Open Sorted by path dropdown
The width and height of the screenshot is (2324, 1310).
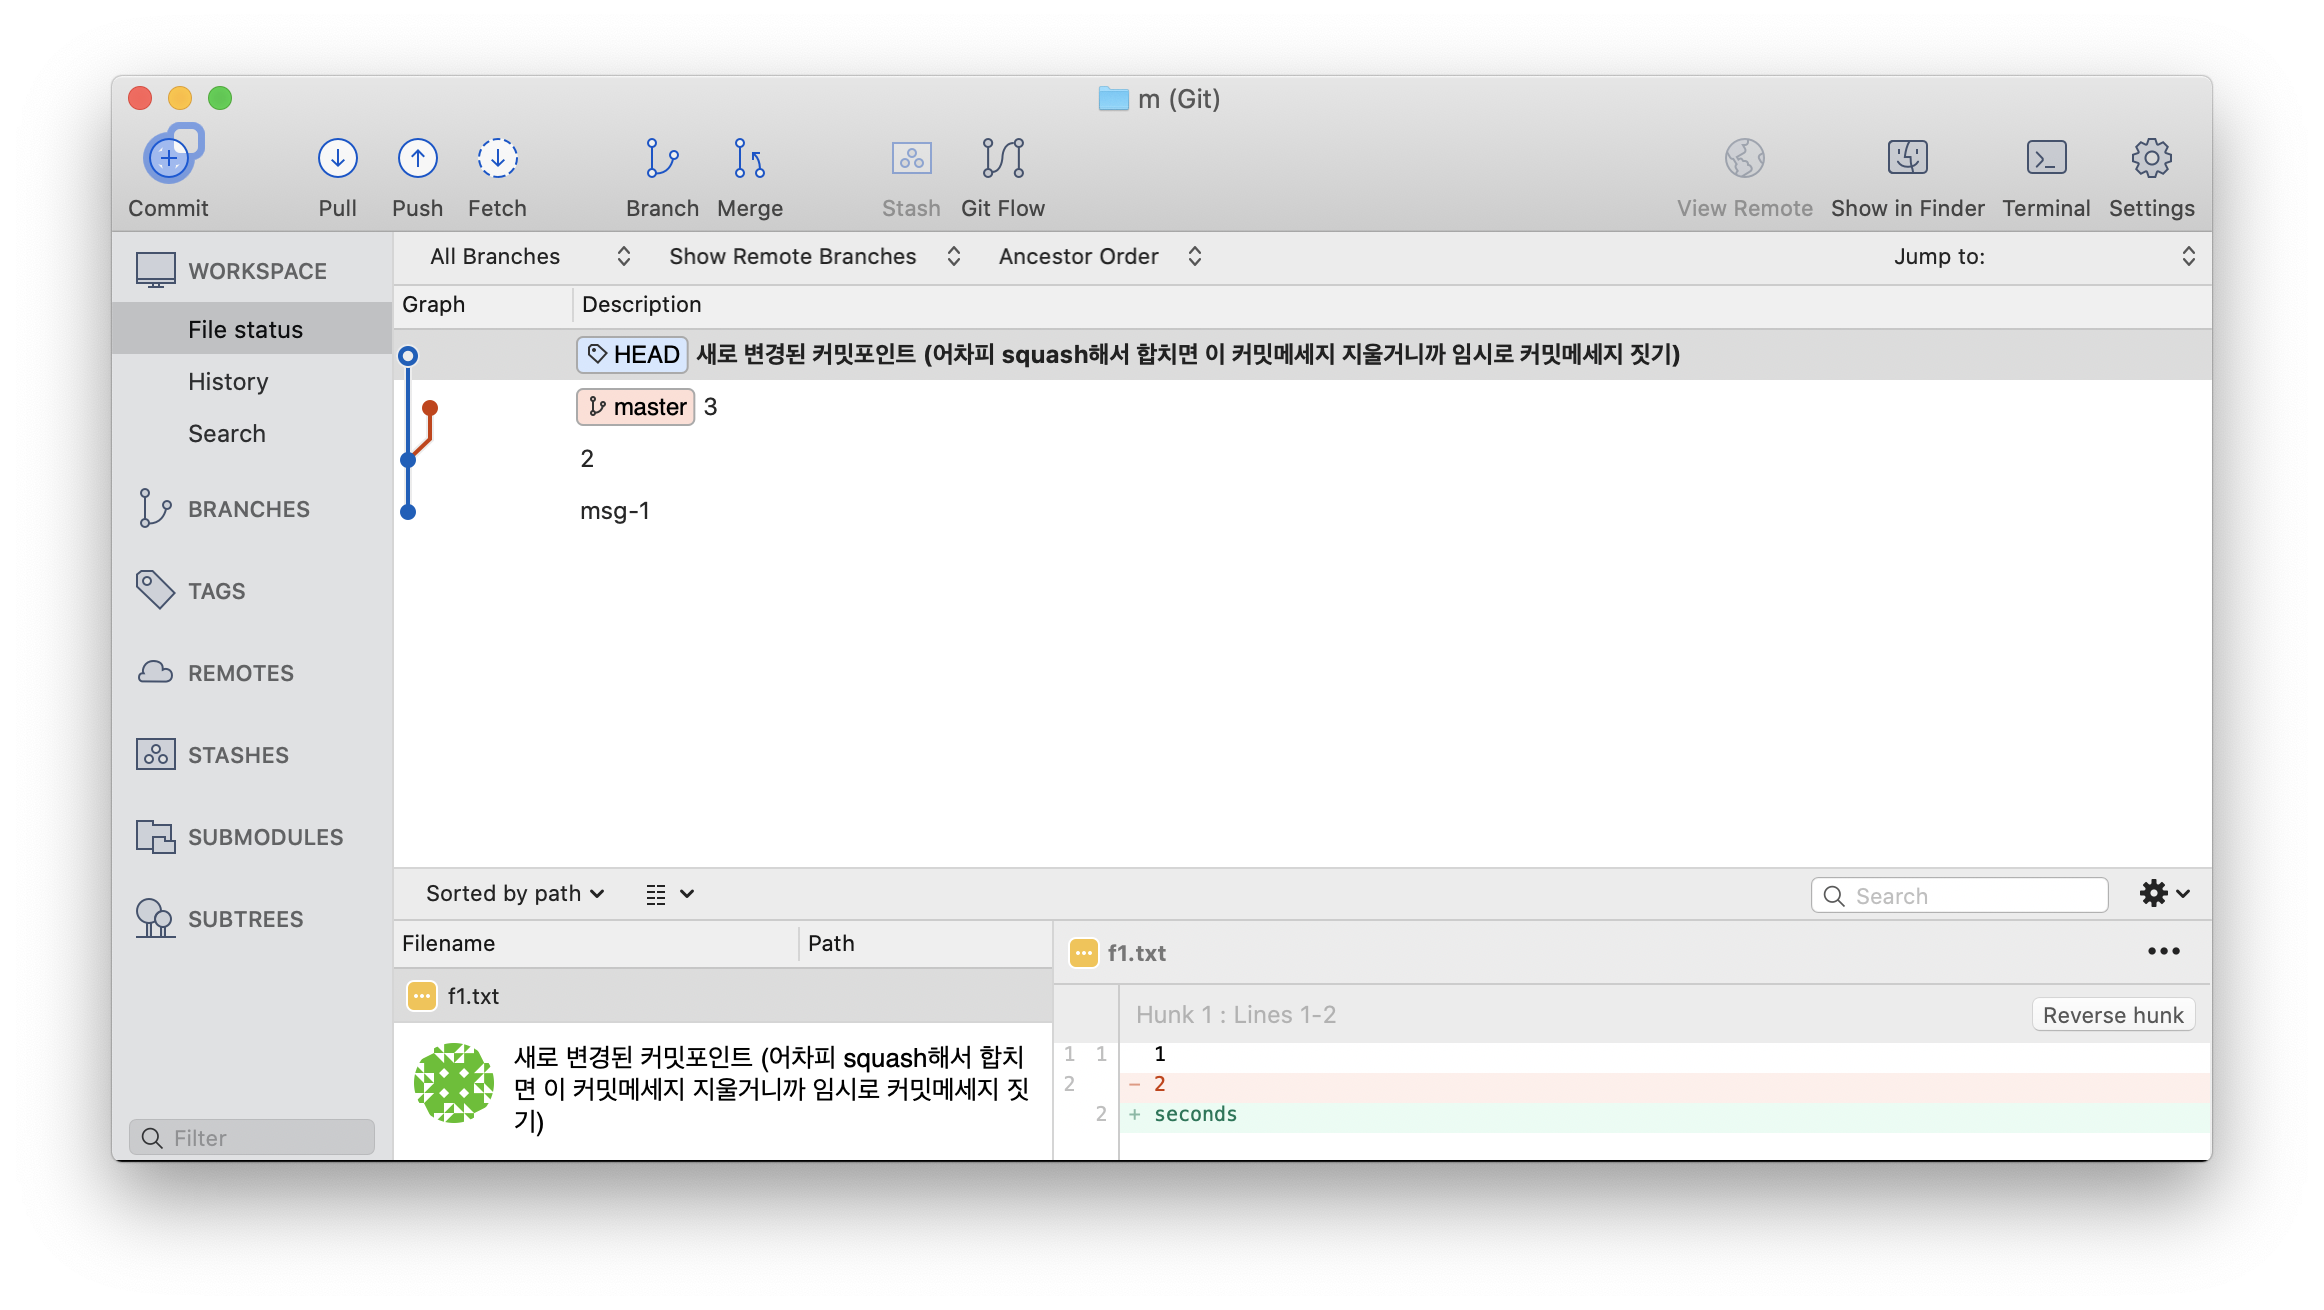pyautogui.click(x=515, y=894)
